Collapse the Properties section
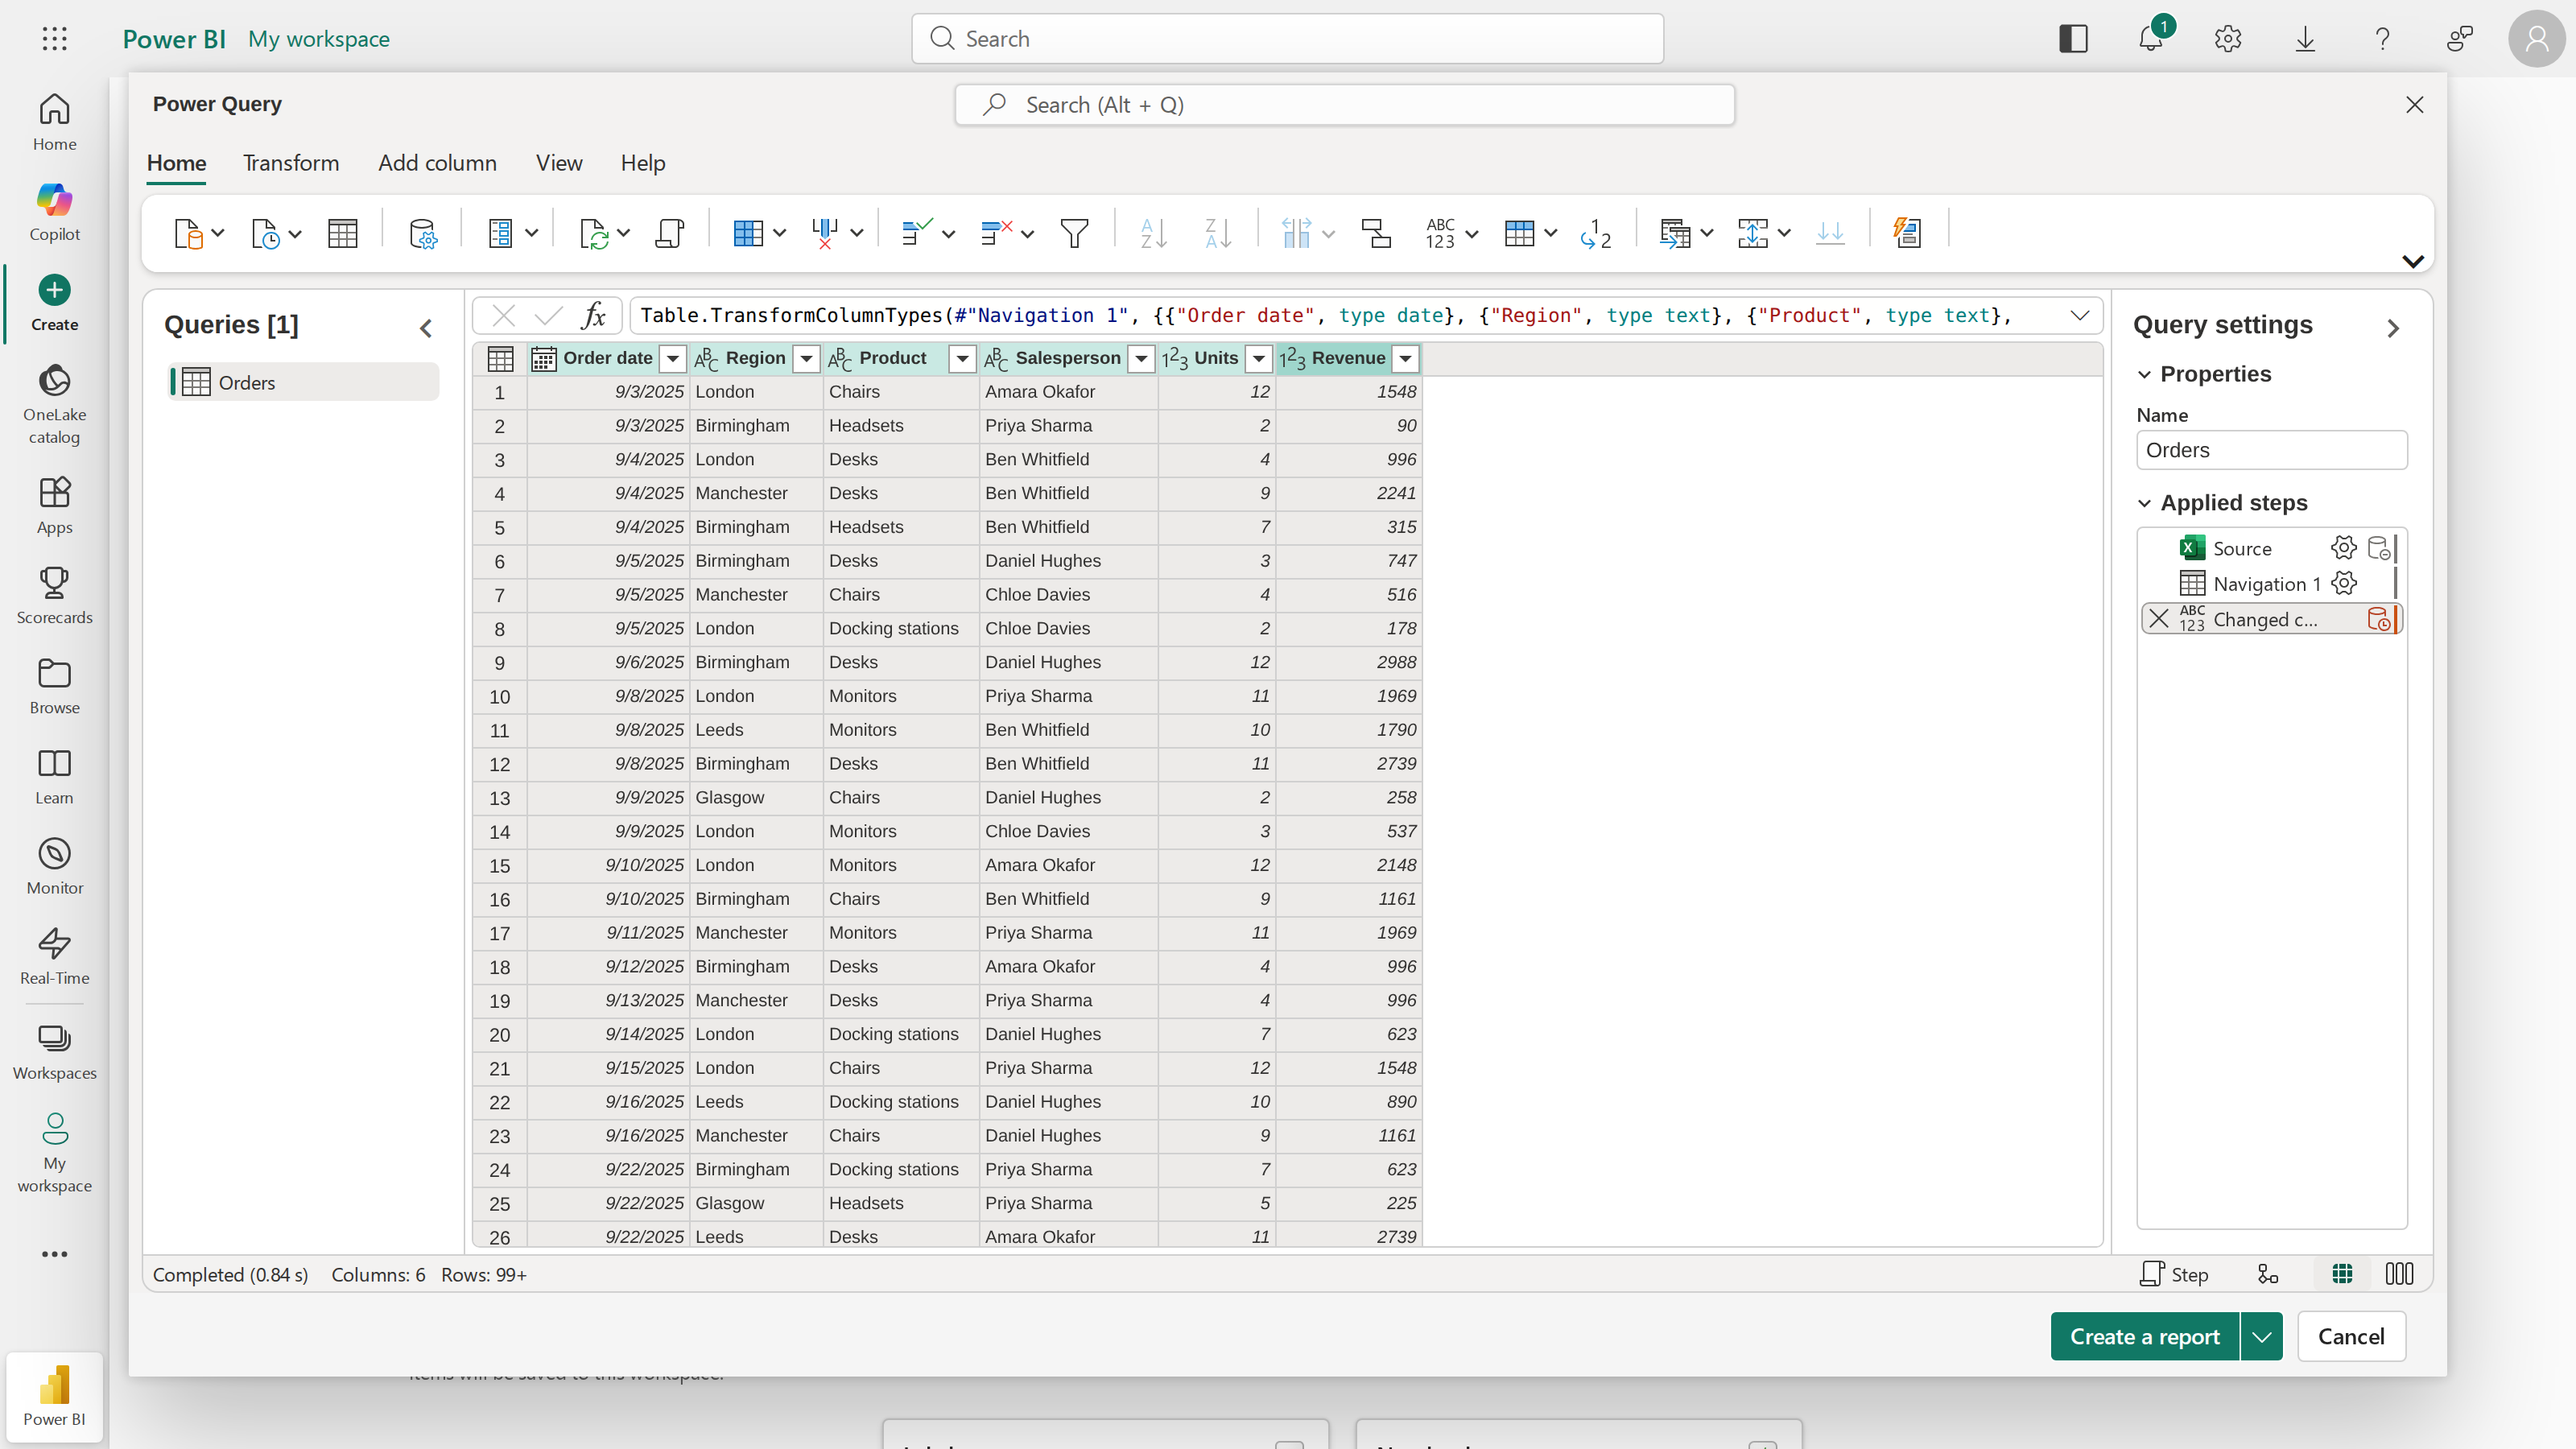The image size is (2576, 1449). point(2144,374)
